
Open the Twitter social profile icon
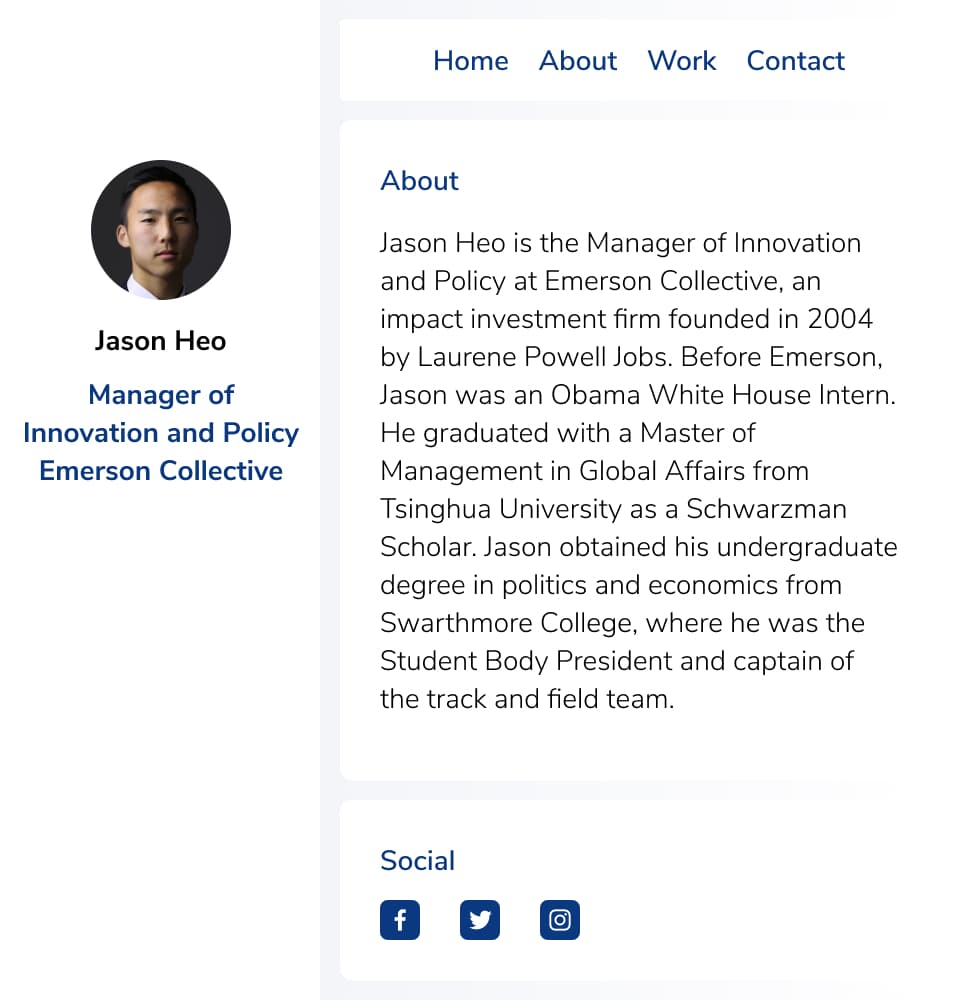(480, 920)
